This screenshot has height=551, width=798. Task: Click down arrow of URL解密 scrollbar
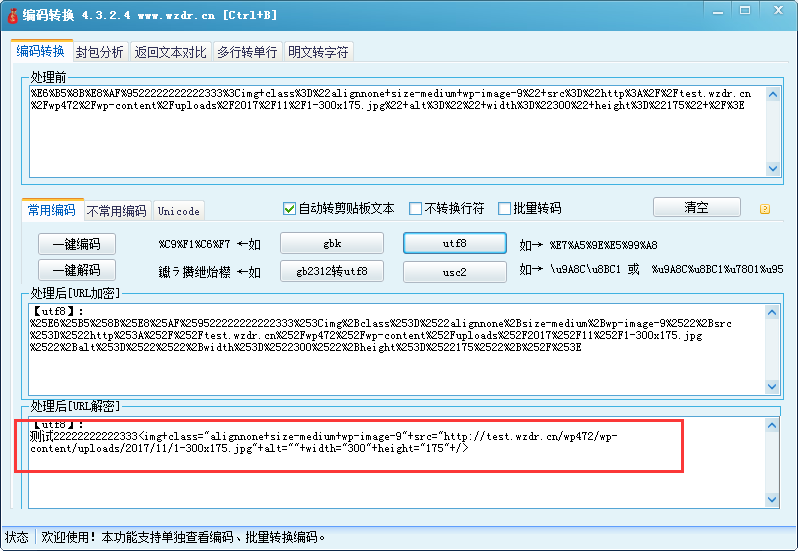tap(772, 500)
